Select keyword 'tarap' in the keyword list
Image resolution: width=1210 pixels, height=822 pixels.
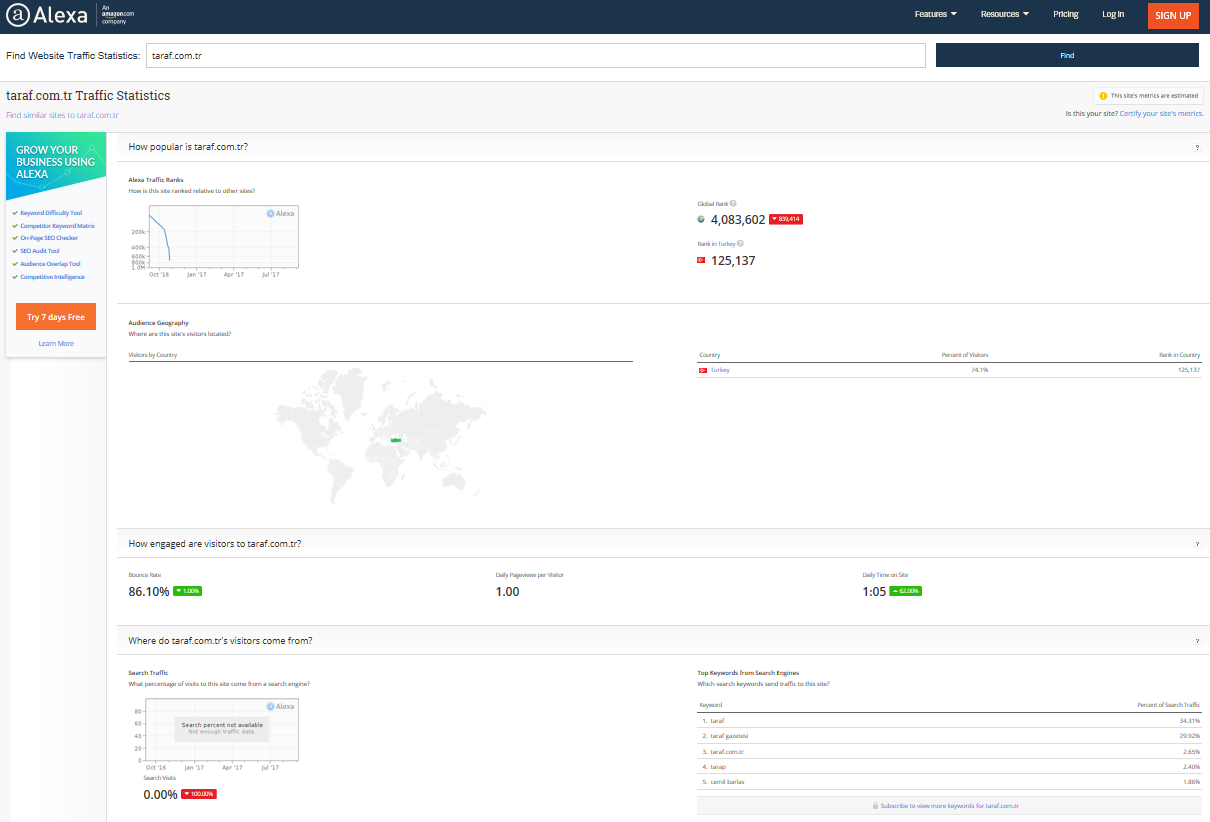717,766
